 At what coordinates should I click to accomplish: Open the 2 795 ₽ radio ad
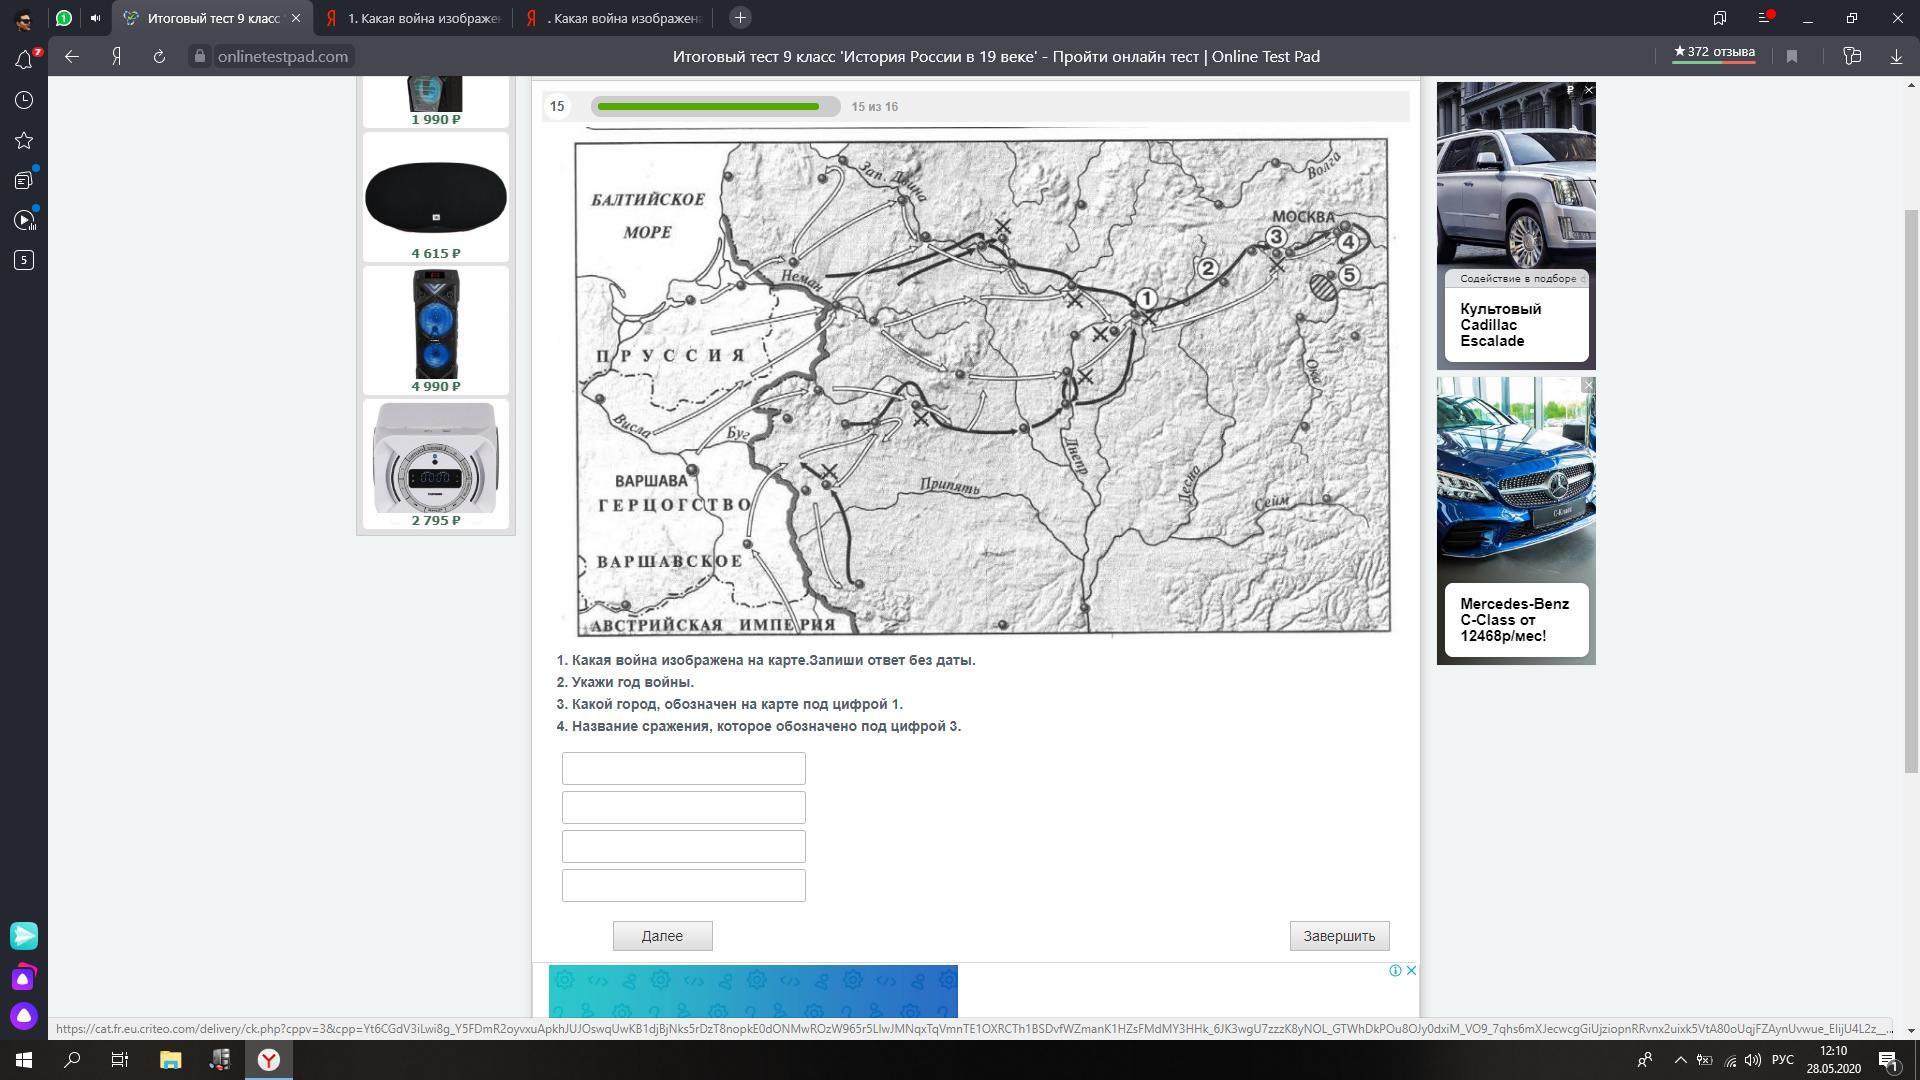[435, 464]
